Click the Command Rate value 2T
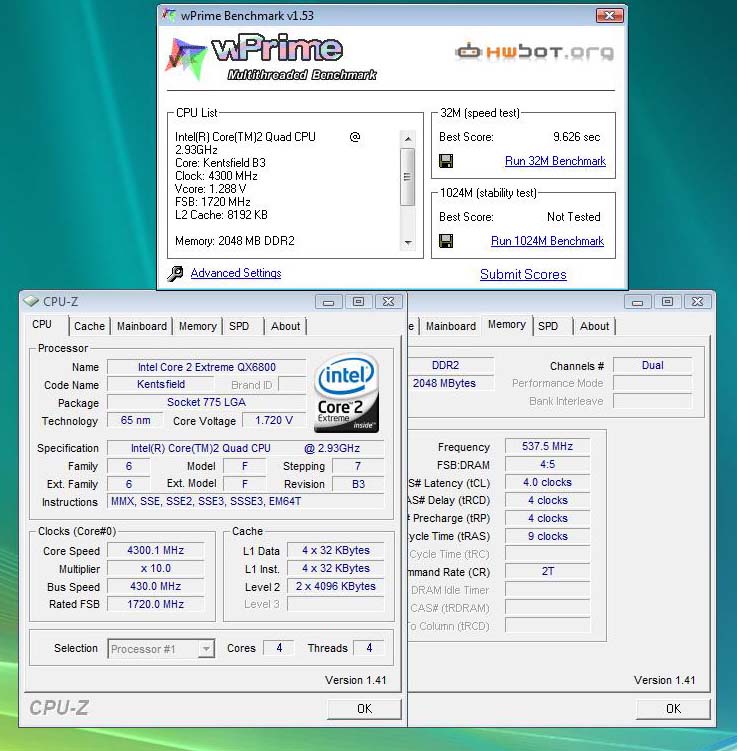 pyautogui.click(x=547, y=571)
